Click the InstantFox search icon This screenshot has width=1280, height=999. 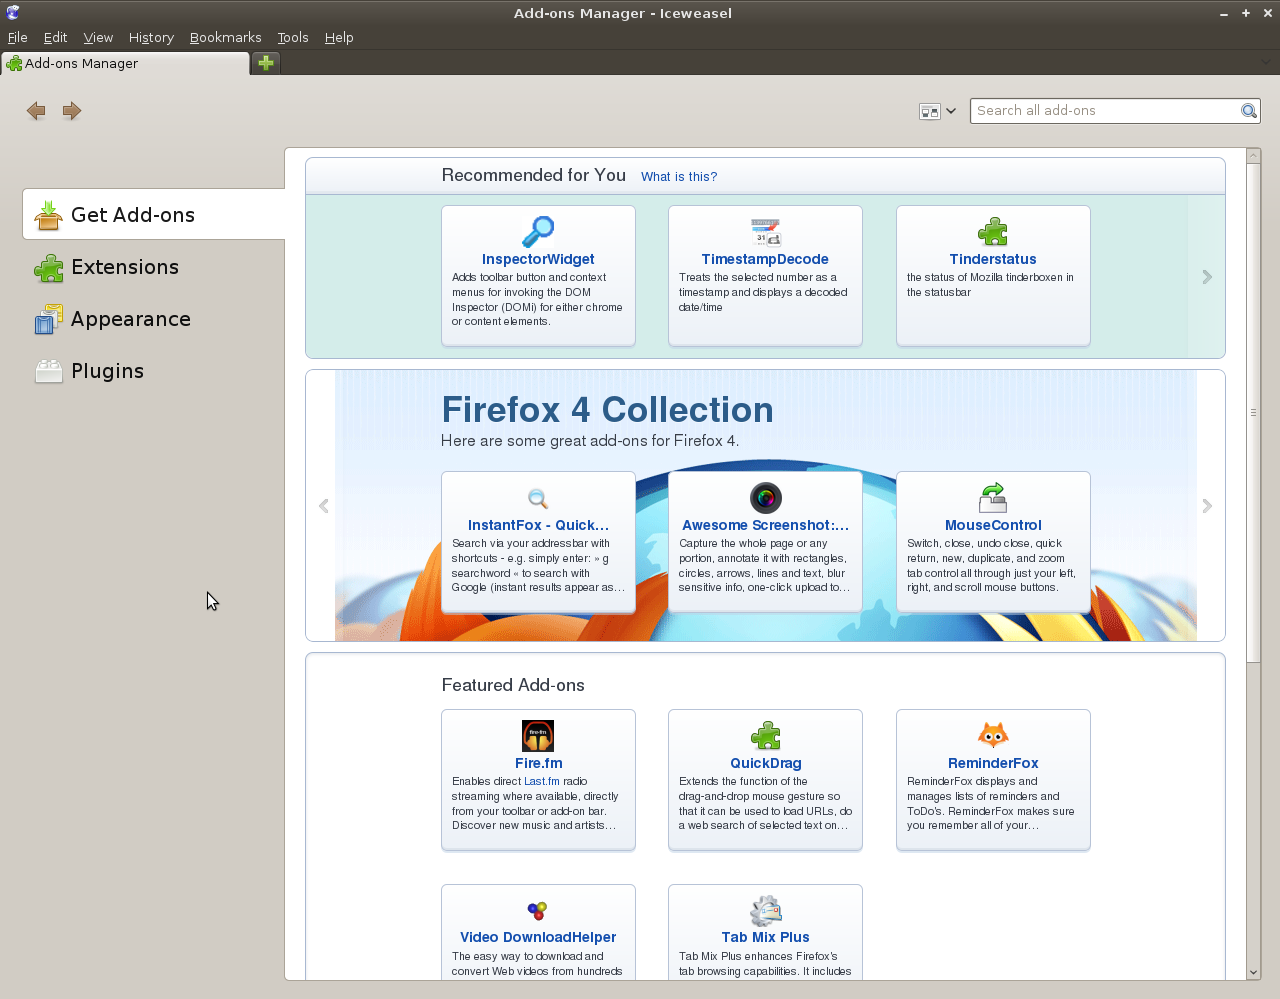[x=538, y=498]
